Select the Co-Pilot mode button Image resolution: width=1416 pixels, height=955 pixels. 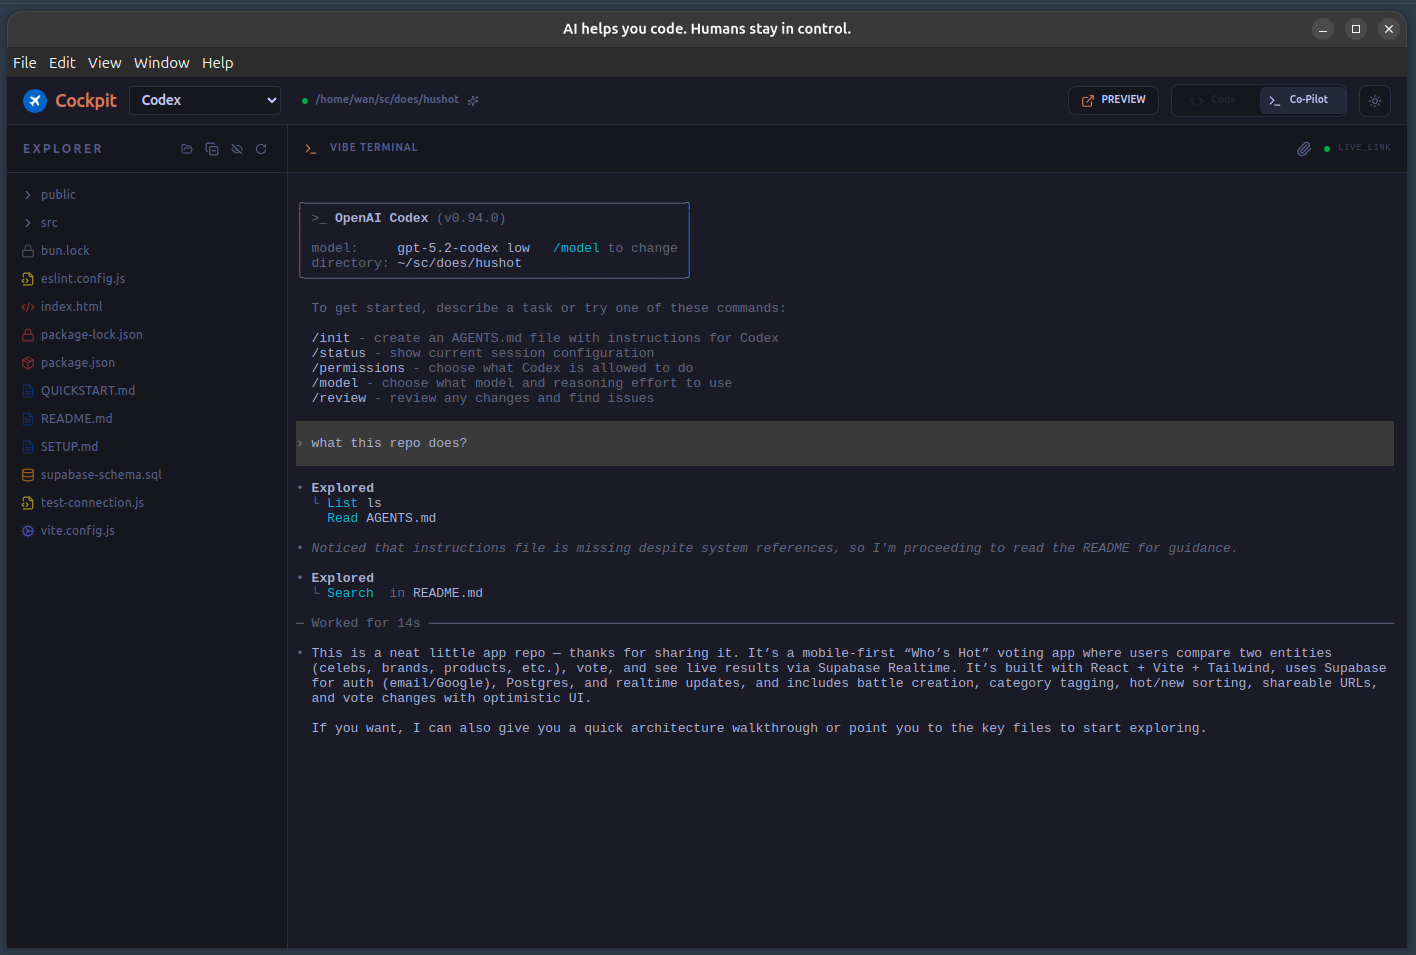click(1300, 100)
